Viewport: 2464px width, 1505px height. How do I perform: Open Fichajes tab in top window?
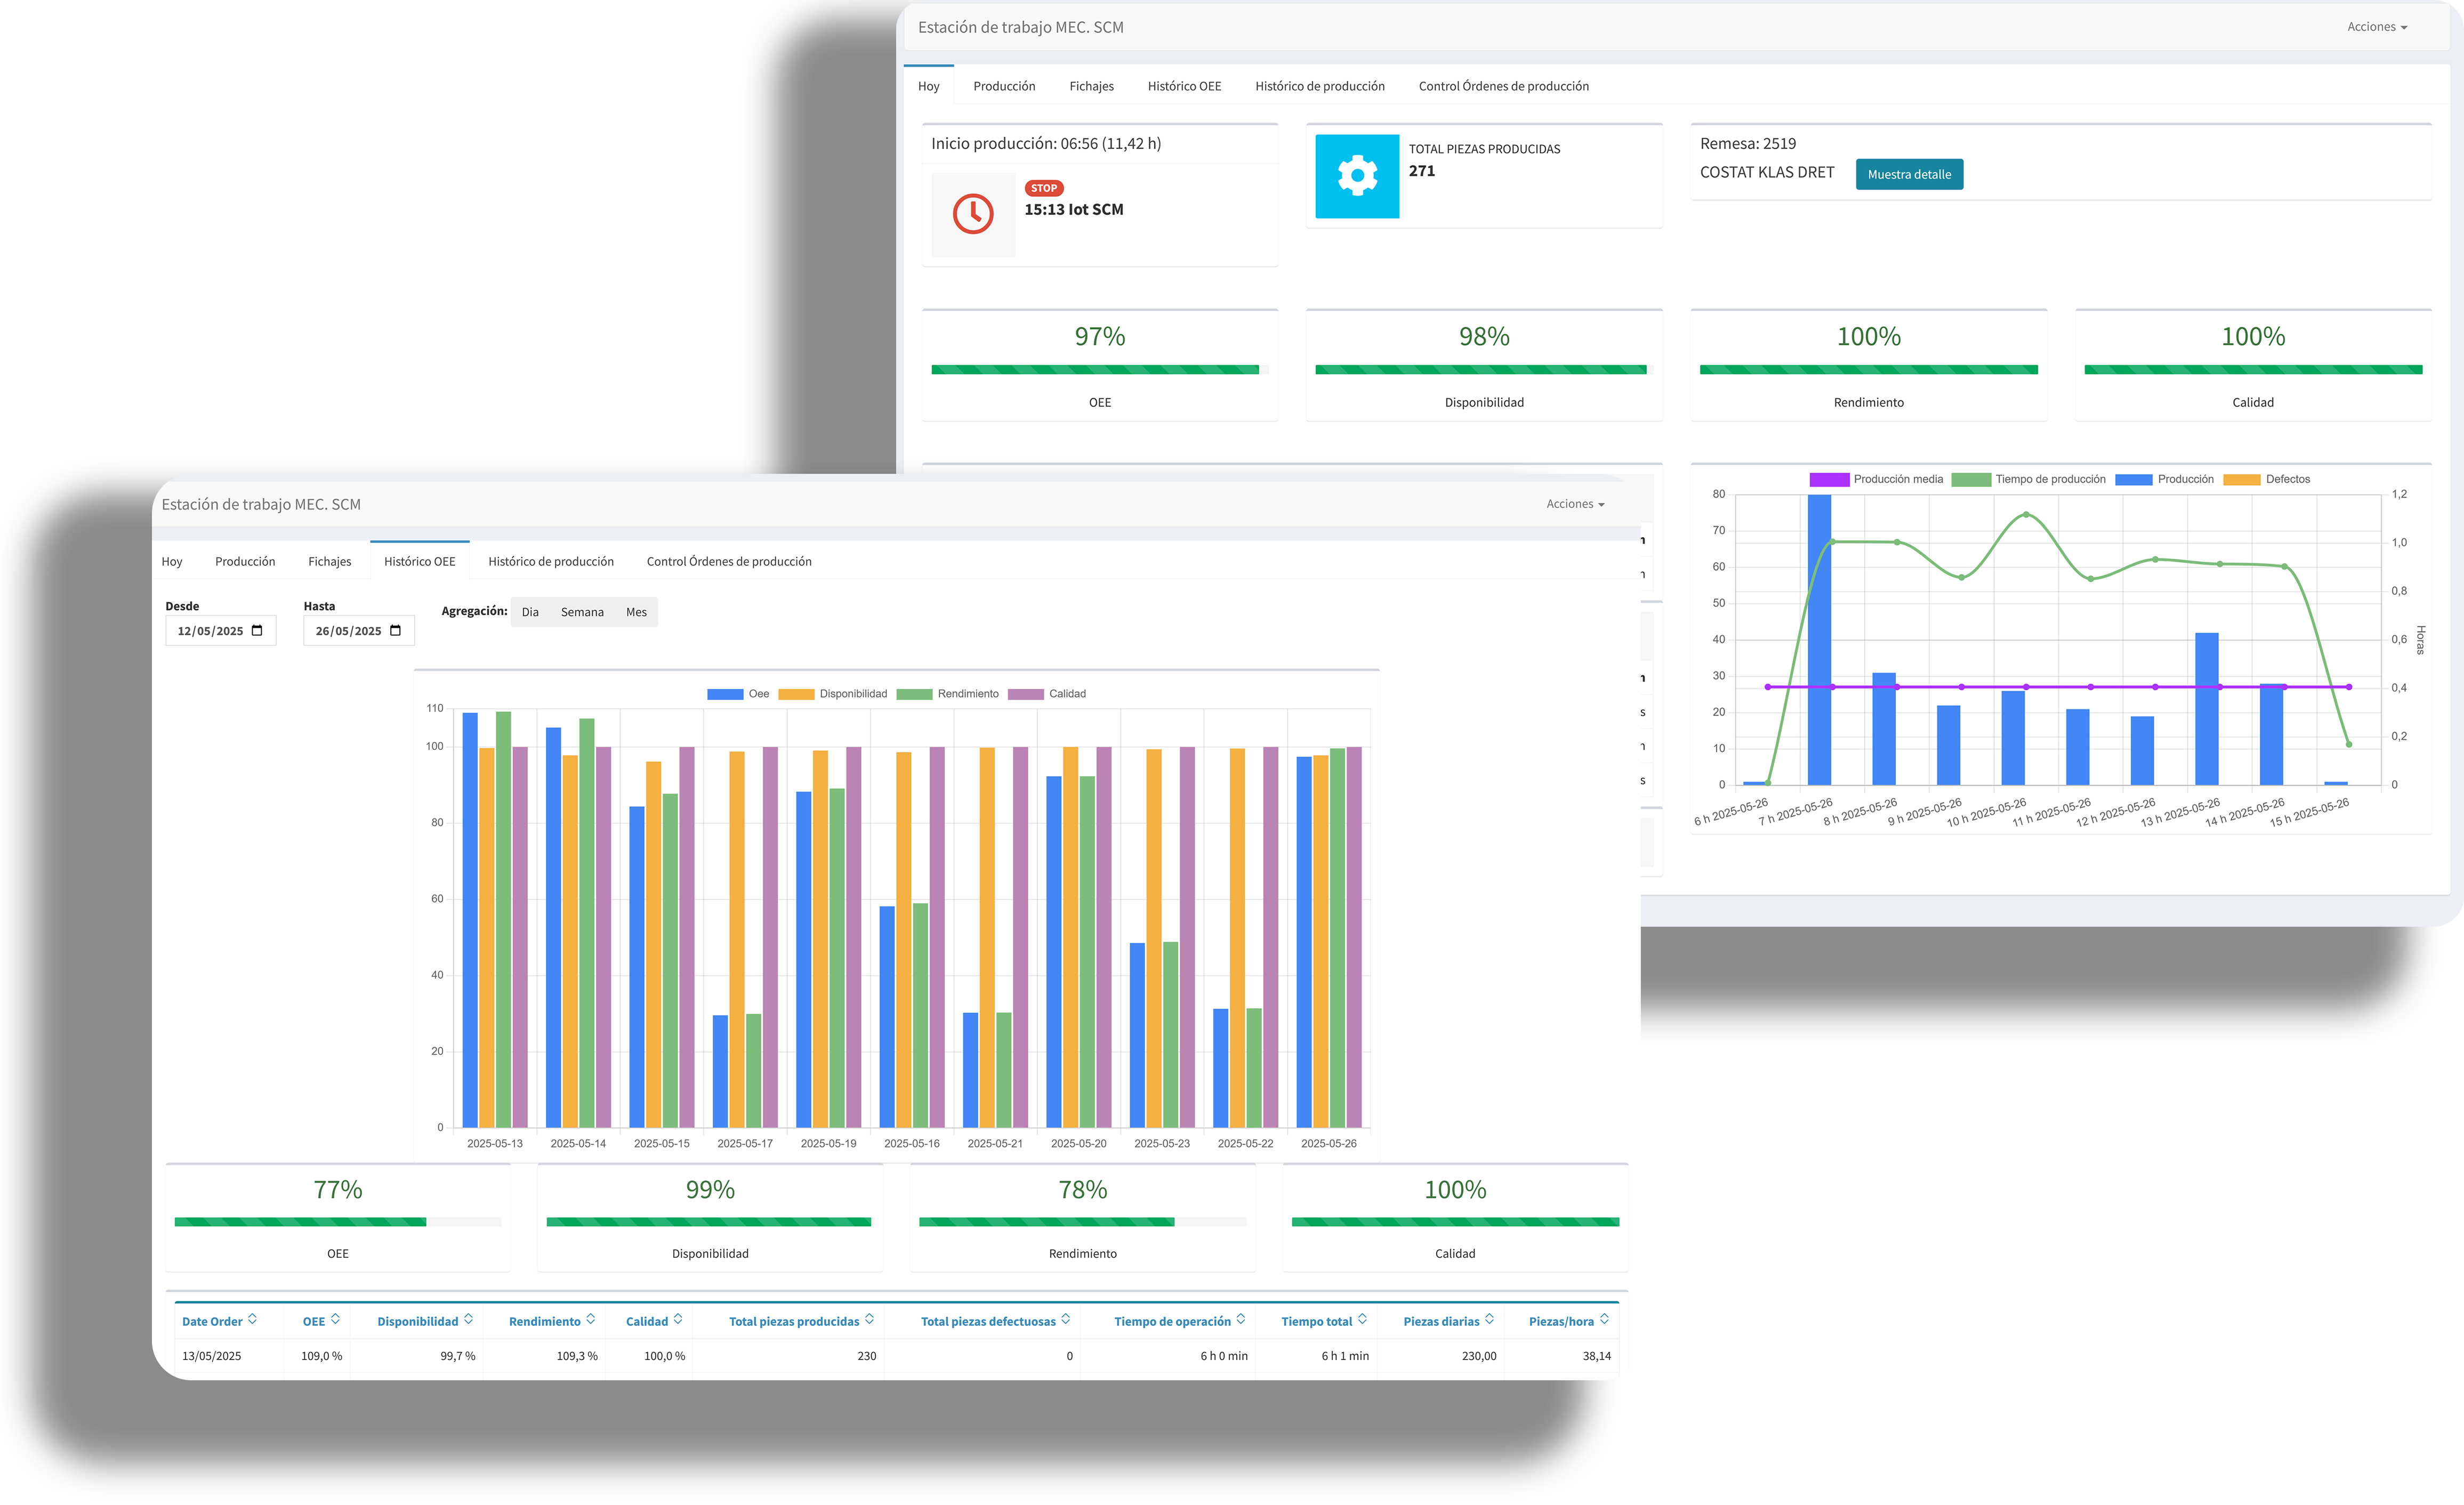(x=1091, y=86)
